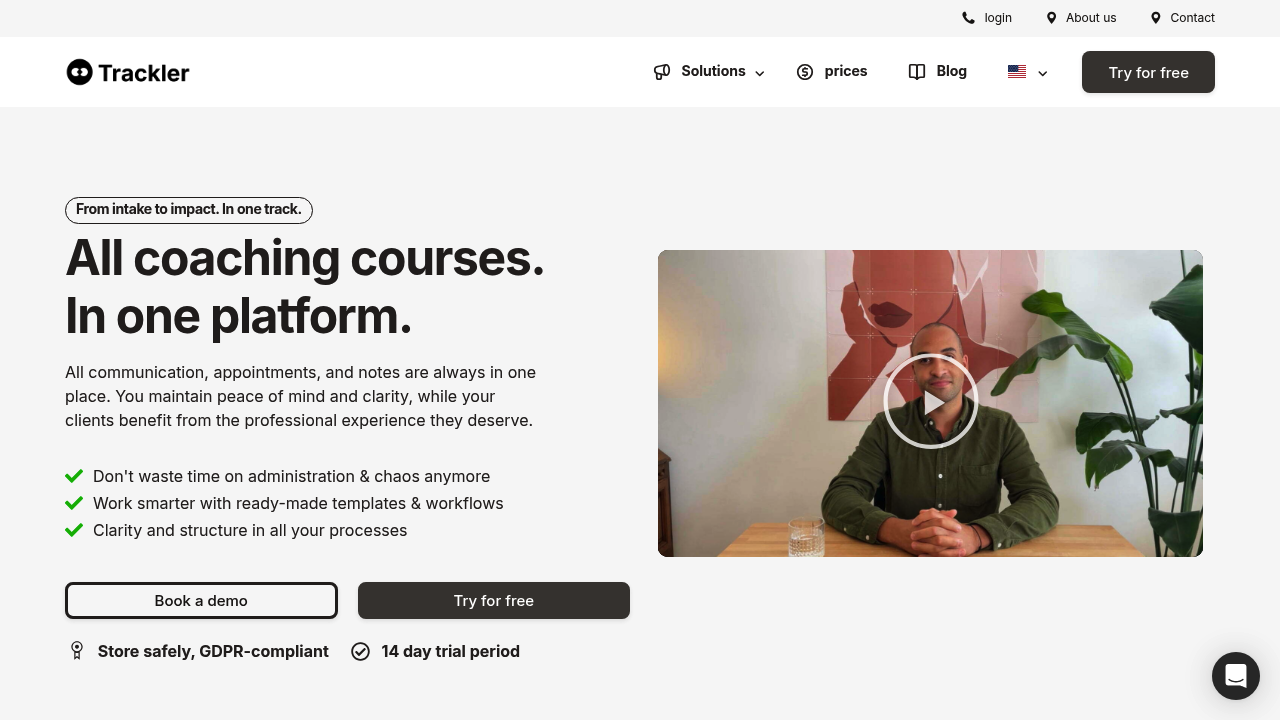
Task: Click the open book icon beside Blog
Action: (917, 72)
